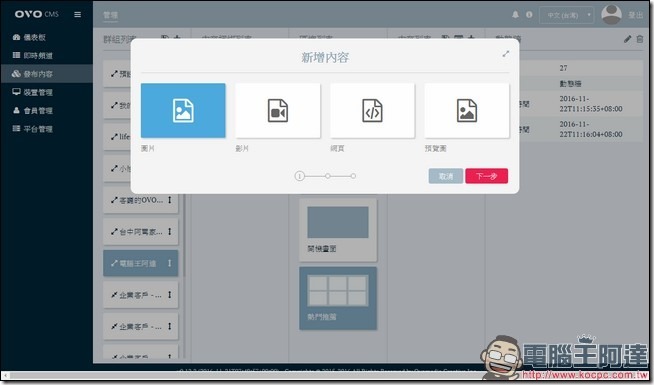Click the 動態牆 value cell
This screenshot has height=385, width=654.
pyautogui.click(x=570, y=84)
